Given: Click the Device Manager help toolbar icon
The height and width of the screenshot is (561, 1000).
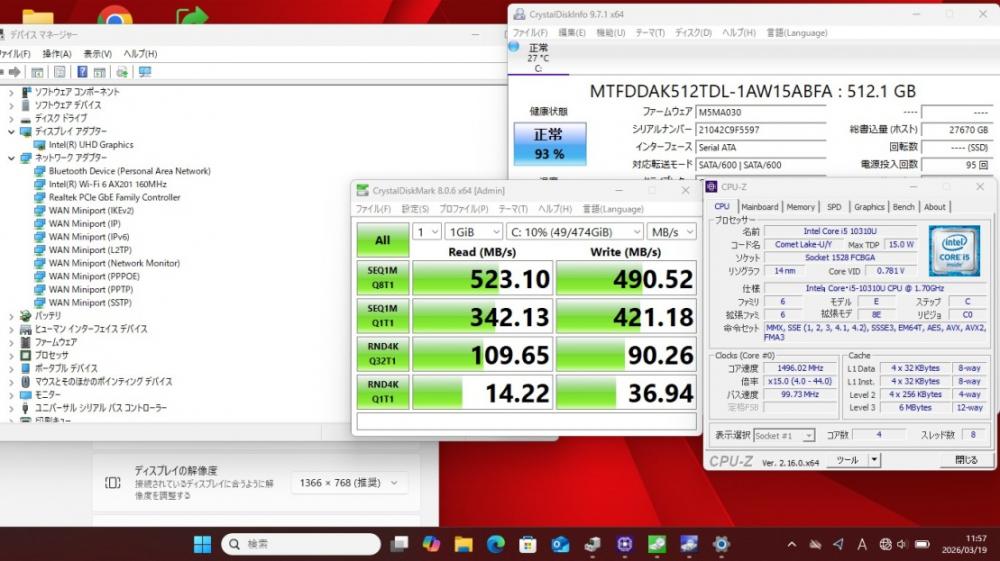Looking at the screenshot, I should tap(81, 72).
